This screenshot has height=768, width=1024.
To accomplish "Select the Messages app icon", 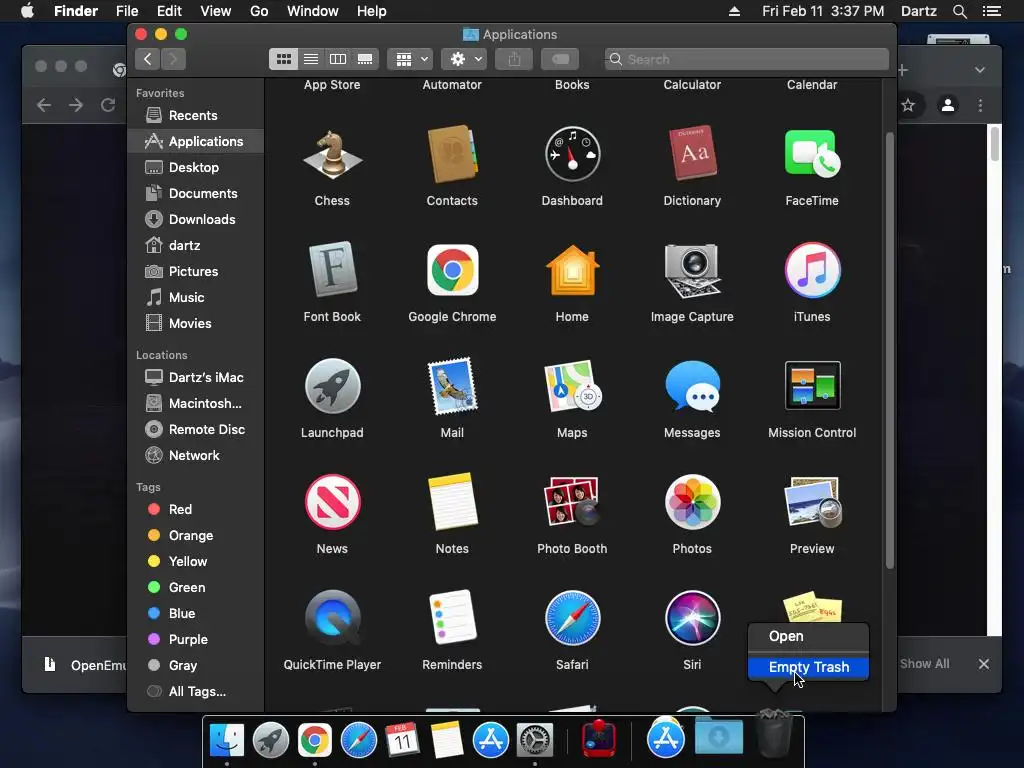I will point(692,386).
